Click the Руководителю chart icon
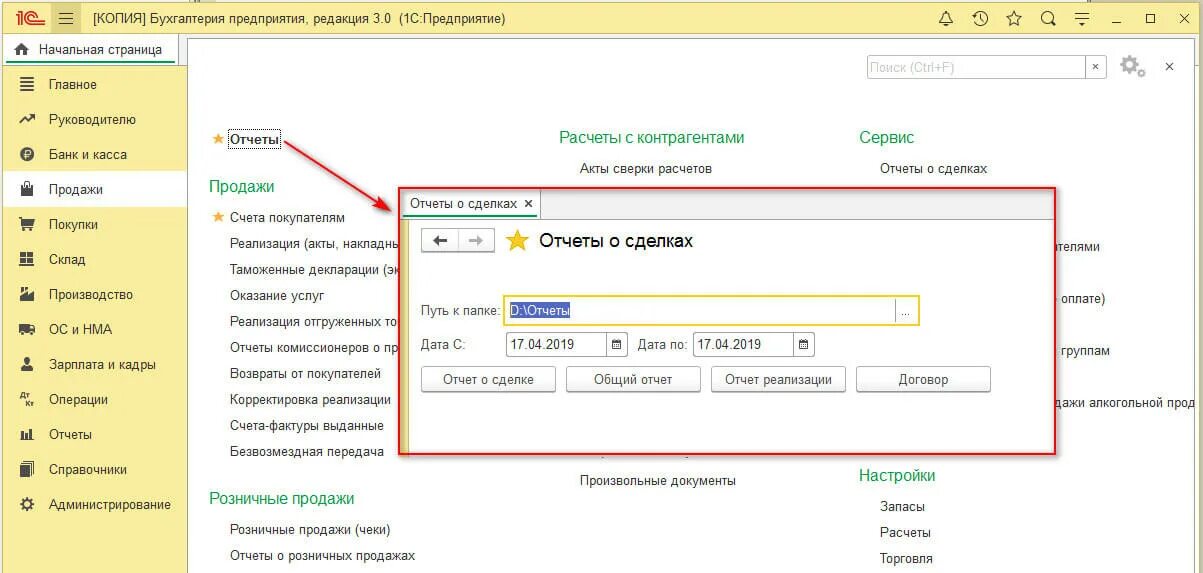The image size is (1203, 573). [x=27, y=119]
